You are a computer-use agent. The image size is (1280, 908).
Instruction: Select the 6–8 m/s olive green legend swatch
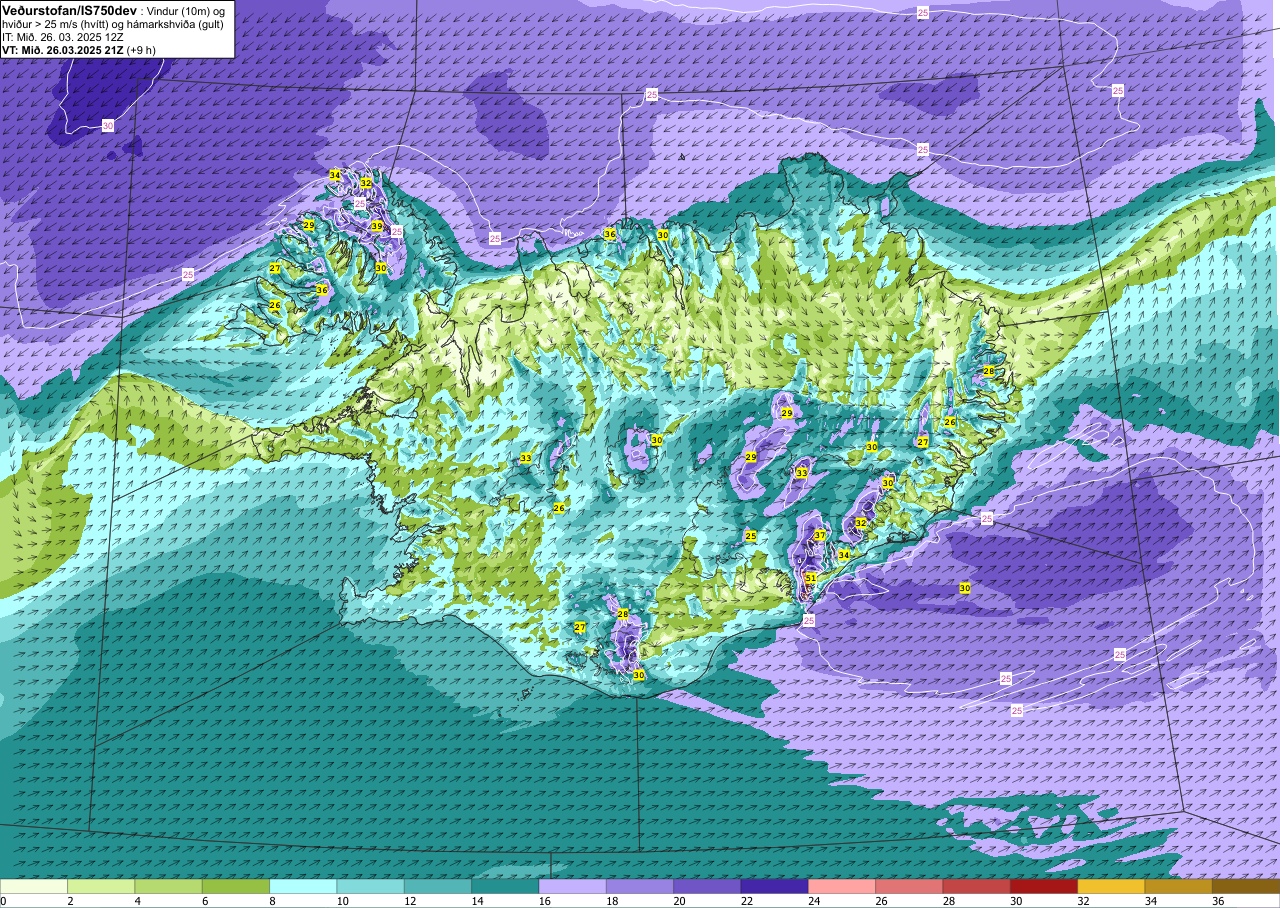point(236,886)
